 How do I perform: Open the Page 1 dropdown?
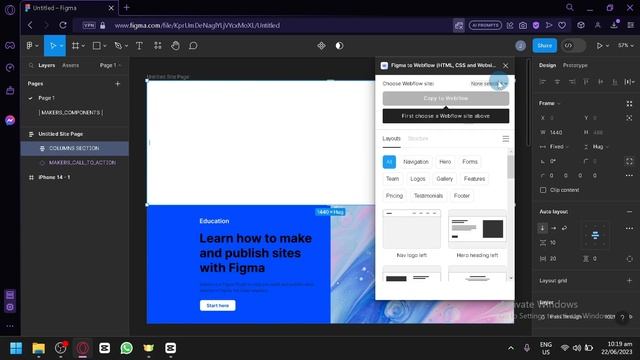click(x=110, y=65)
